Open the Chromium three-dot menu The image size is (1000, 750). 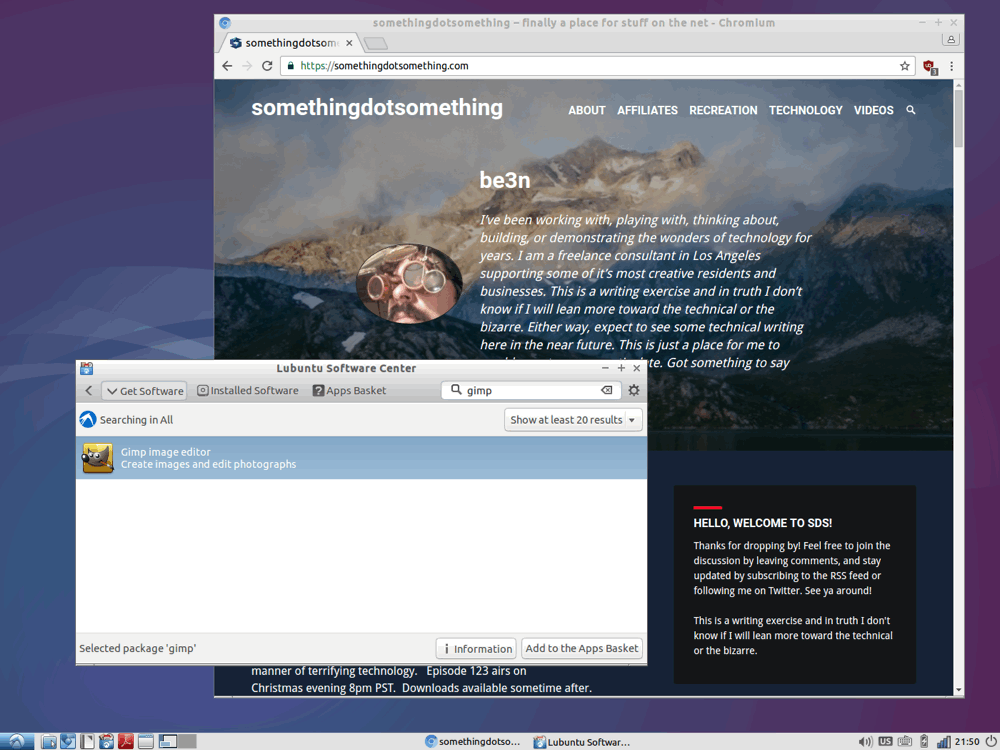pyautogui.click(x=952, y=66)
